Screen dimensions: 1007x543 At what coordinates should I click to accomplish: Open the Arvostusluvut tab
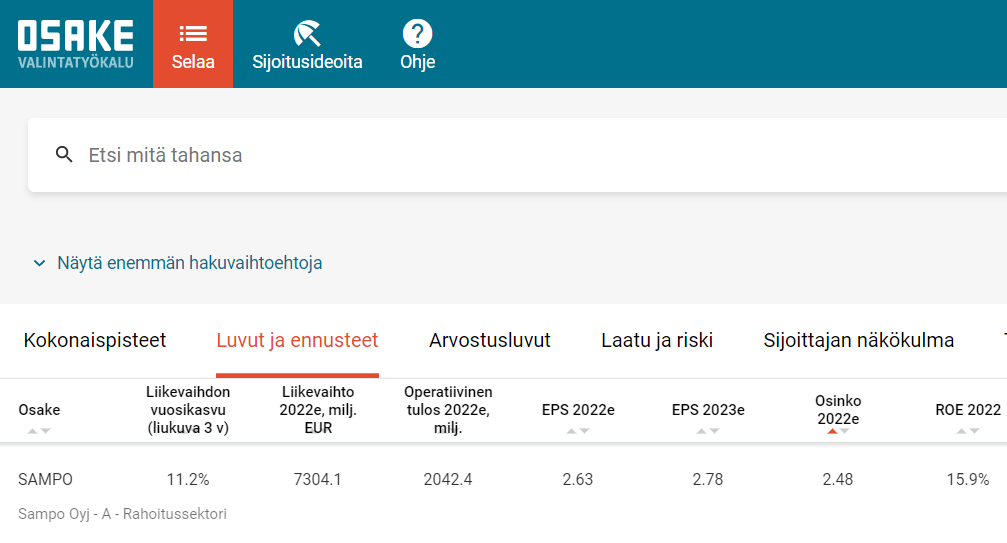[490, 340]
